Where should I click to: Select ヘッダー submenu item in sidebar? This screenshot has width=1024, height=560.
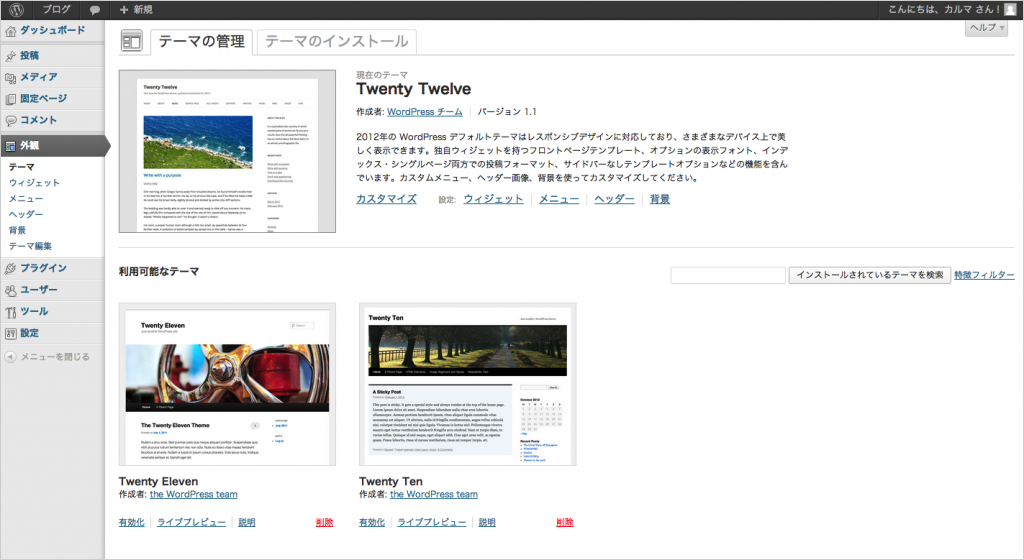point(25,214)
